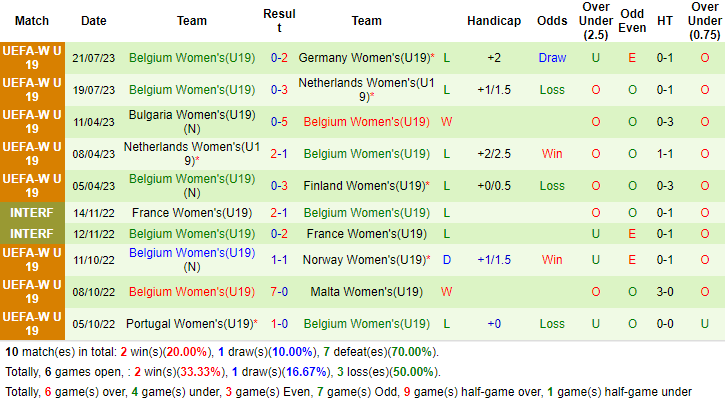Select France Women's(U19) on the 12/11/22 row

click(366, 234)
